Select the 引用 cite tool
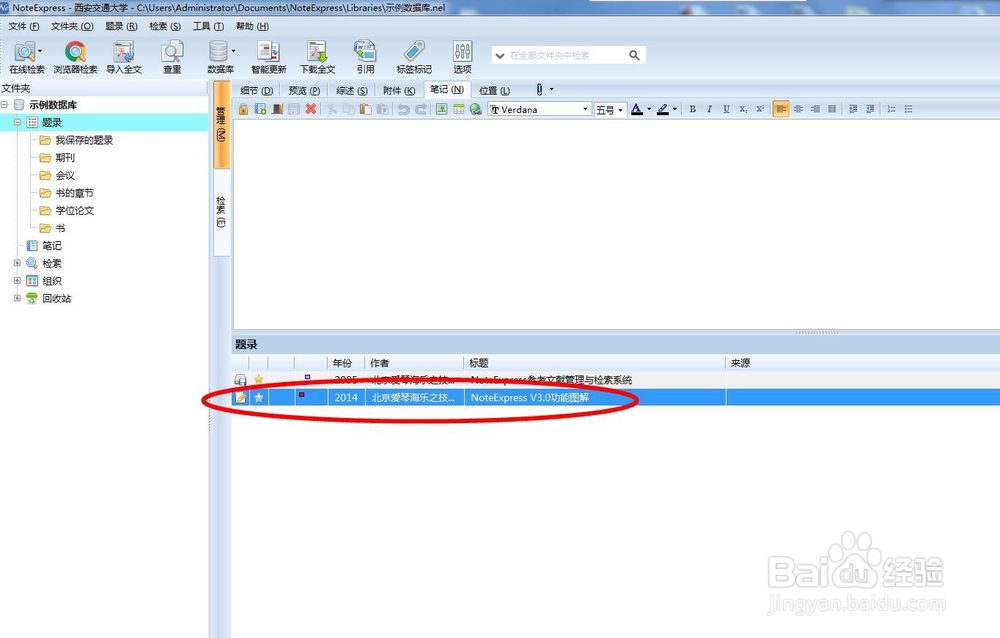 pyautogui.click(x=365, y=56)
